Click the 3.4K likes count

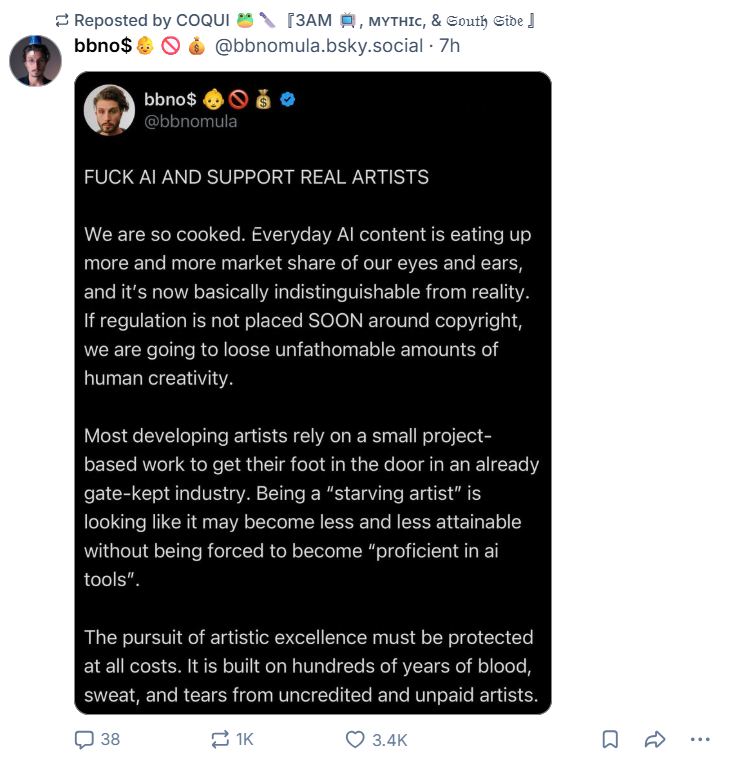tap(390, 740)
